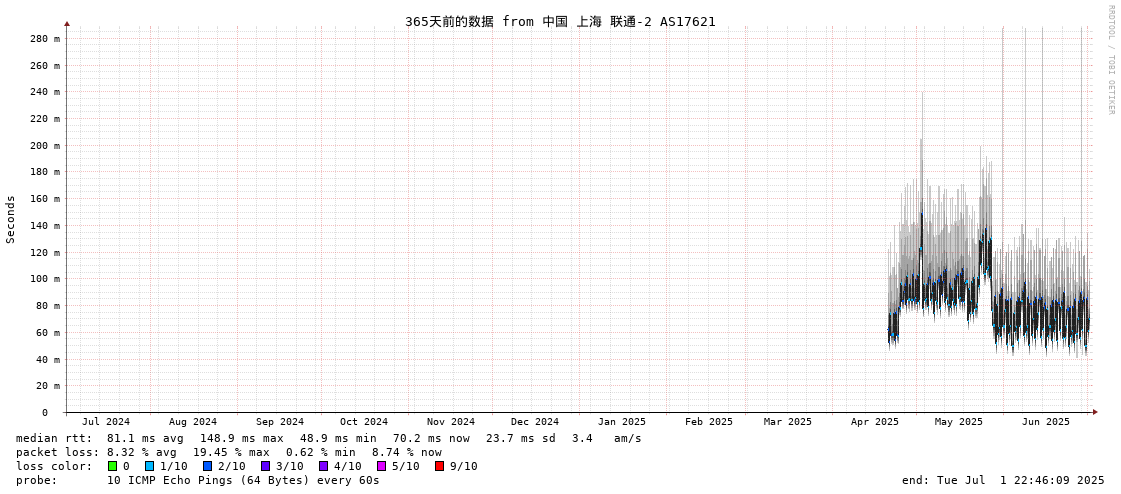
Task: Click the "160 m" y-axis value
Action: pyautogui.click(x=45, y=199)
